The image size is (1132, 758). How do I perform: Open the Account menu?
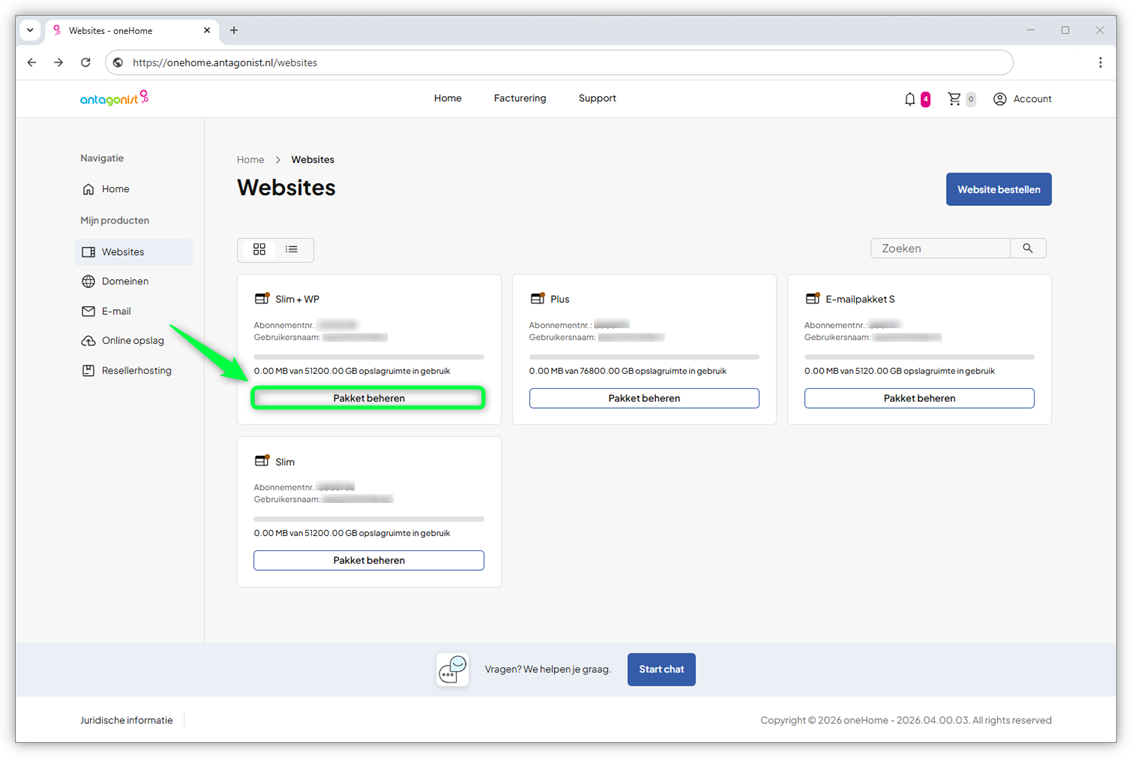[1022, 98]
